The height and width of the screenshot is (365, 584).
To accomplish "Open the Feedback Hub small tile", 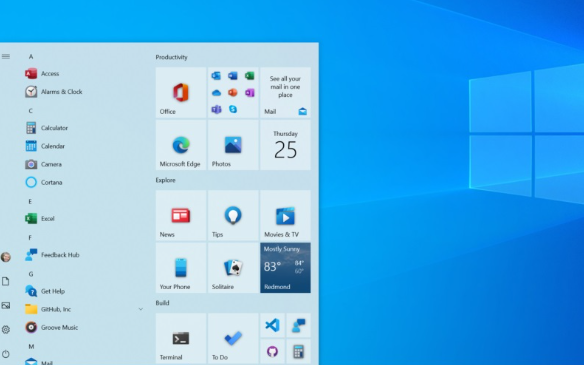I will [x=298, y=325].
